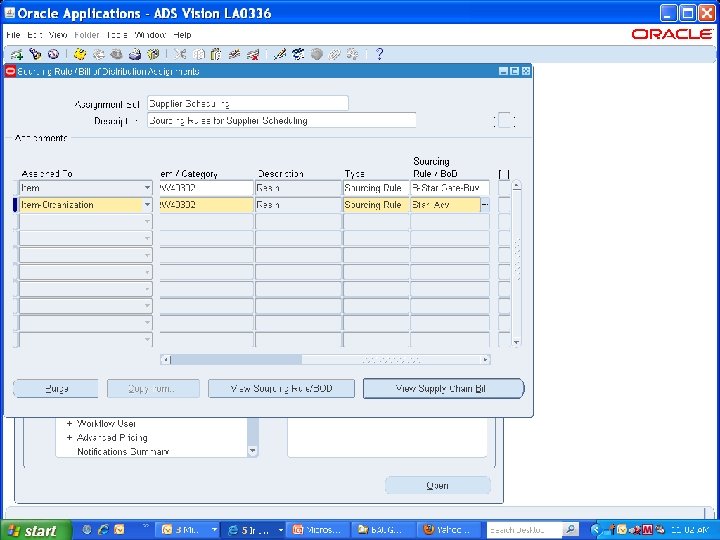Click the Clear Record toolbar icon
Viewport: 720px width, 540px height.
tap(234, 55)
